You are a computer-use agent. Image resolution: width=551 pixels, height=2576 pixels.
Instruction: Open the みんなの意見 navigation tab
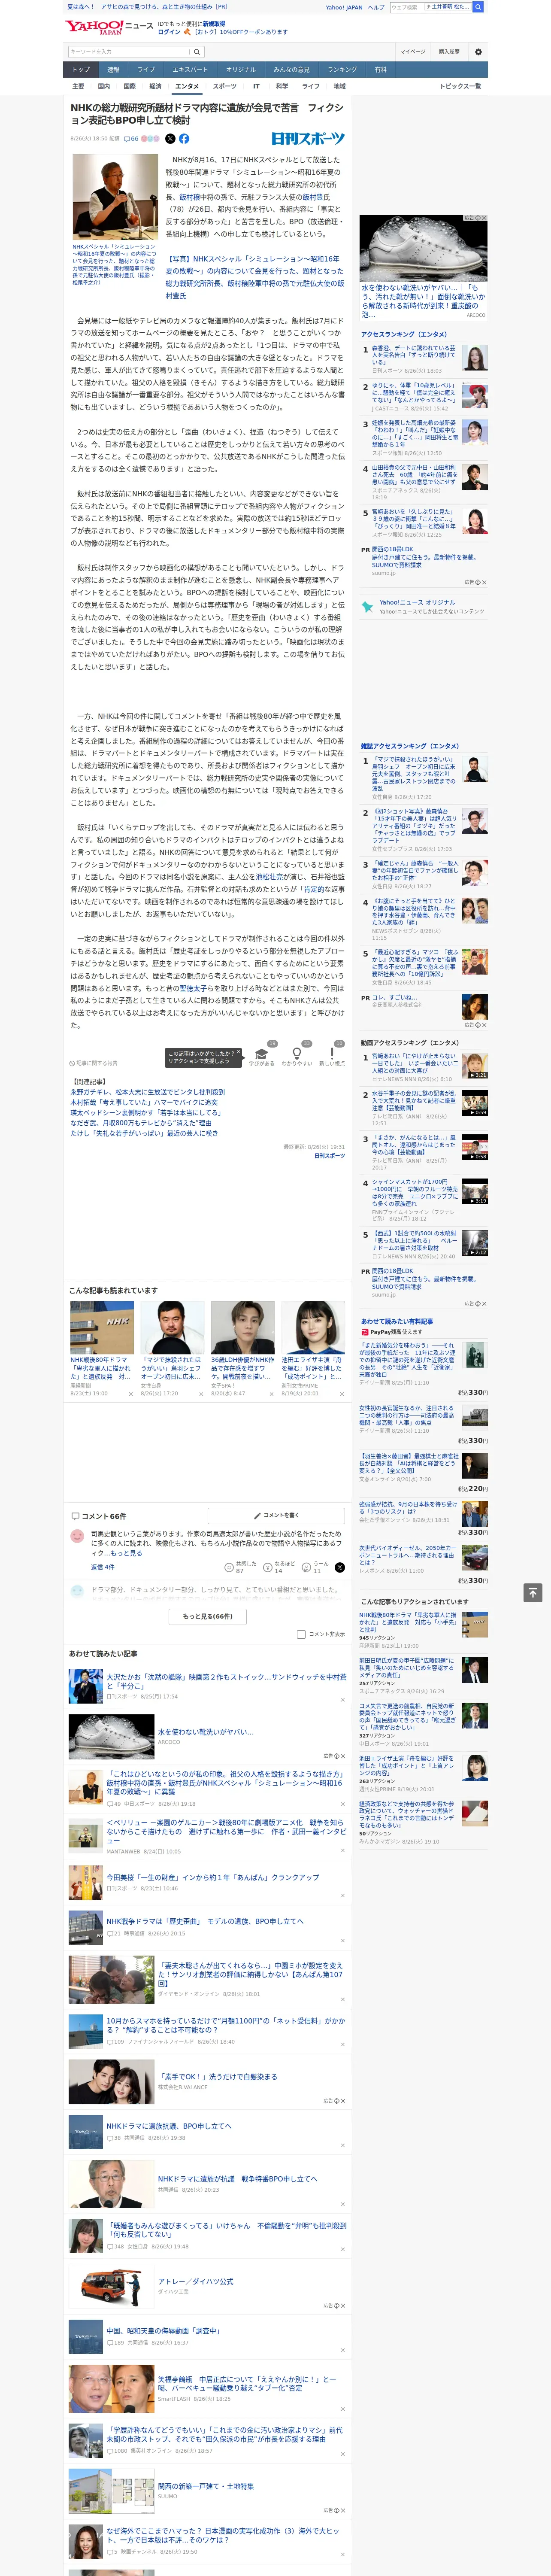coord(292,70)
